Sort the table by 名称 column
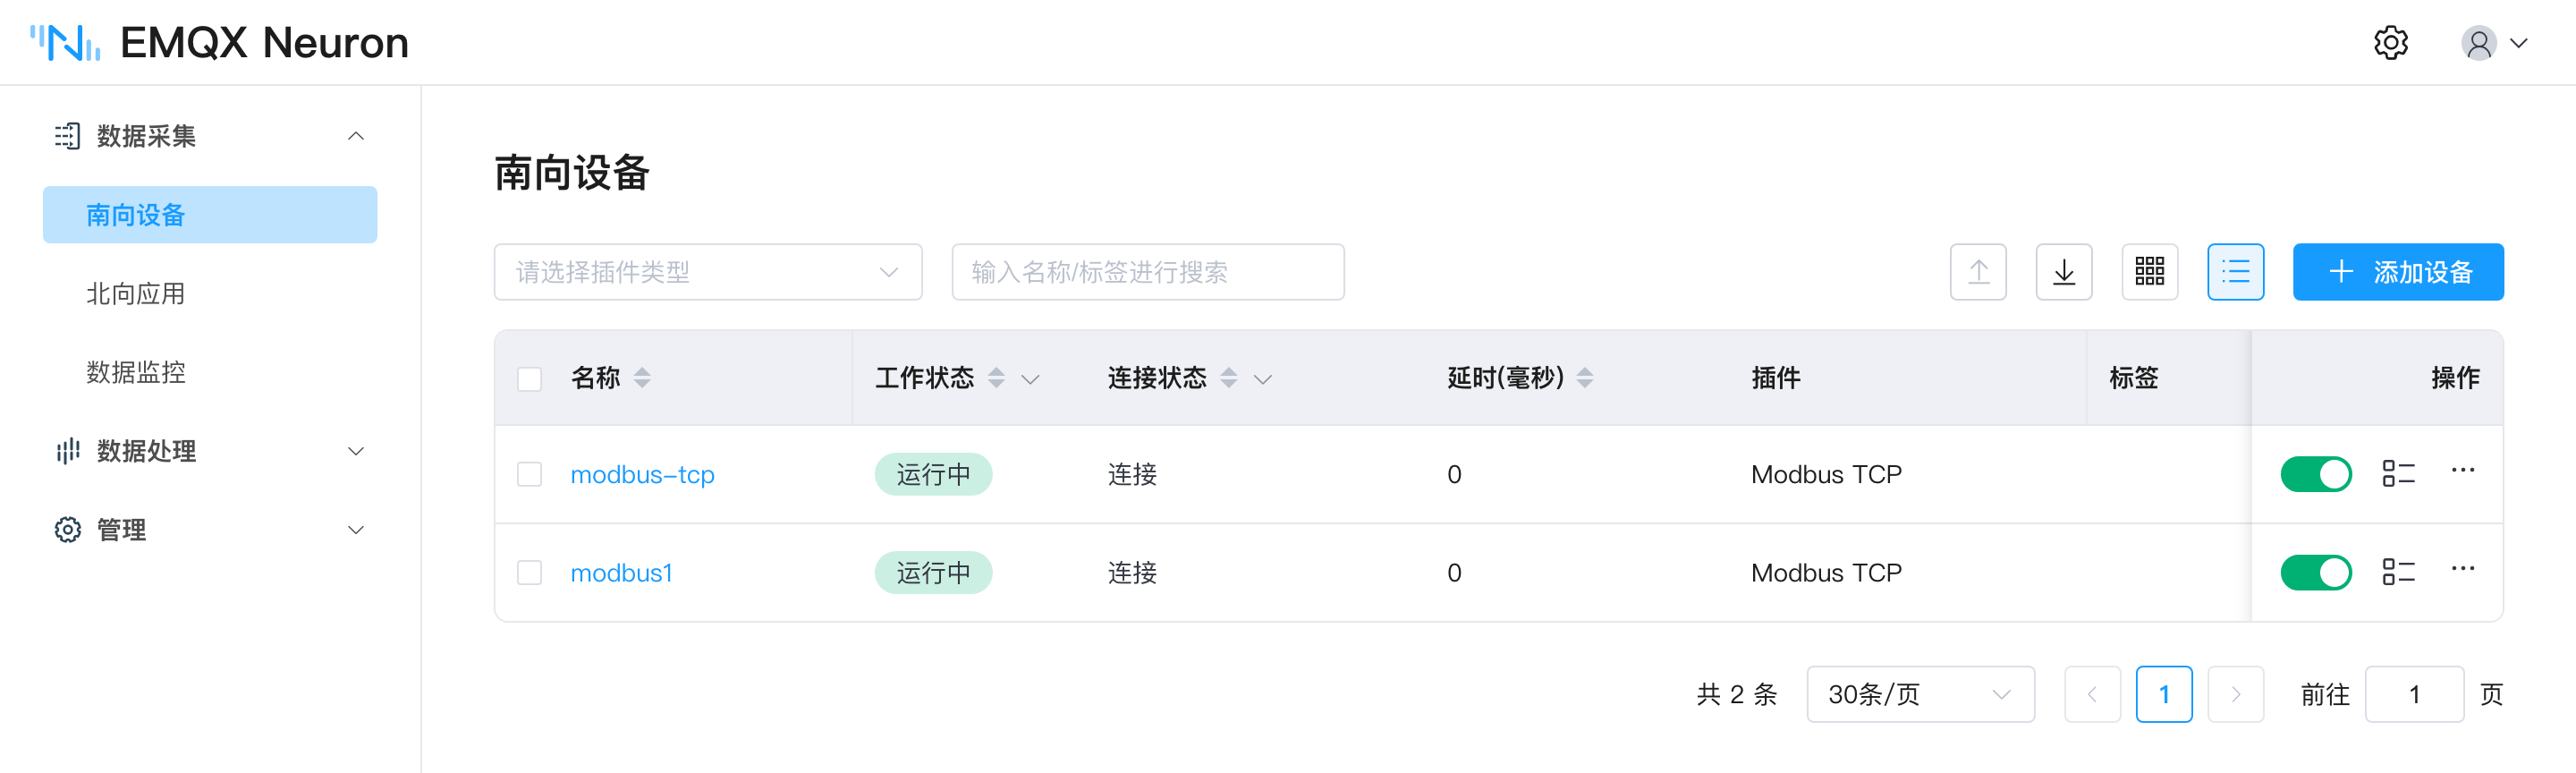The width and height of the screenshot is (2576, 773). click(642, 378)
